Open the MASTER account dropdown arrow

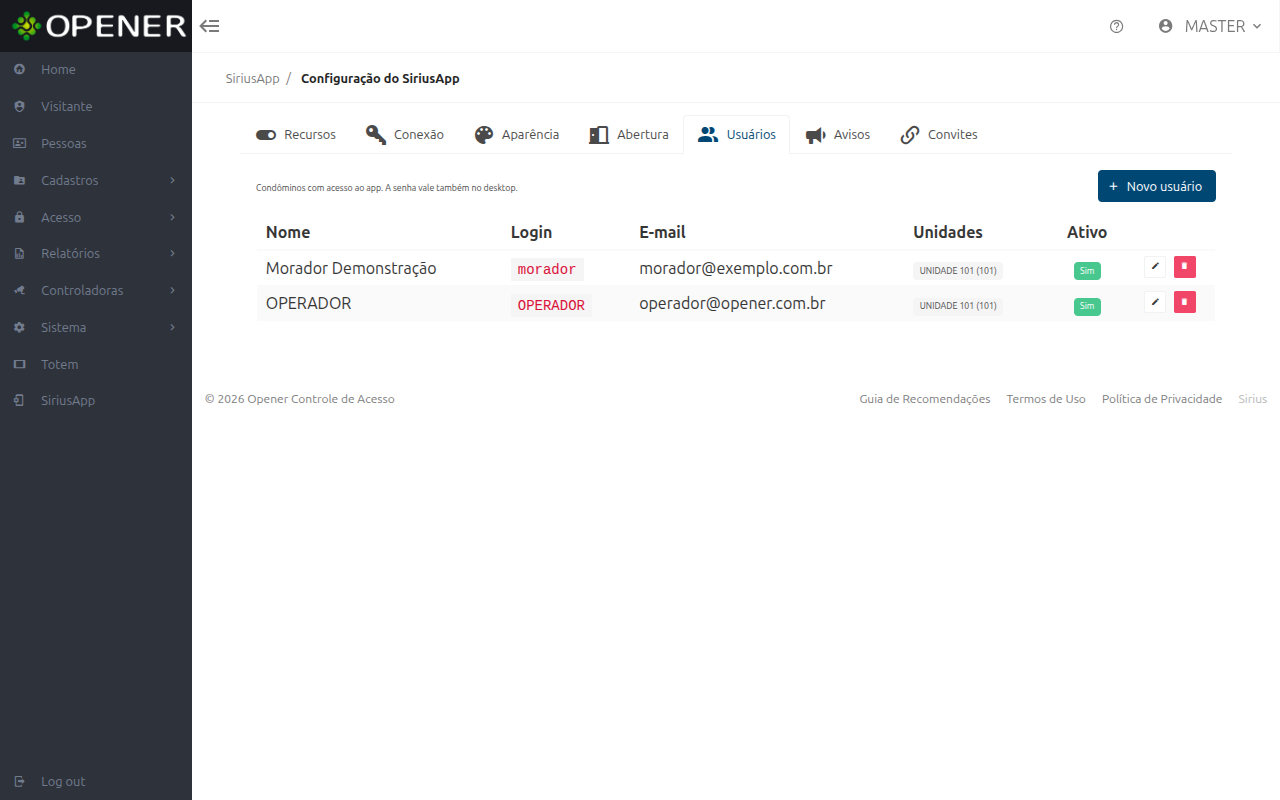point(1256,27)
